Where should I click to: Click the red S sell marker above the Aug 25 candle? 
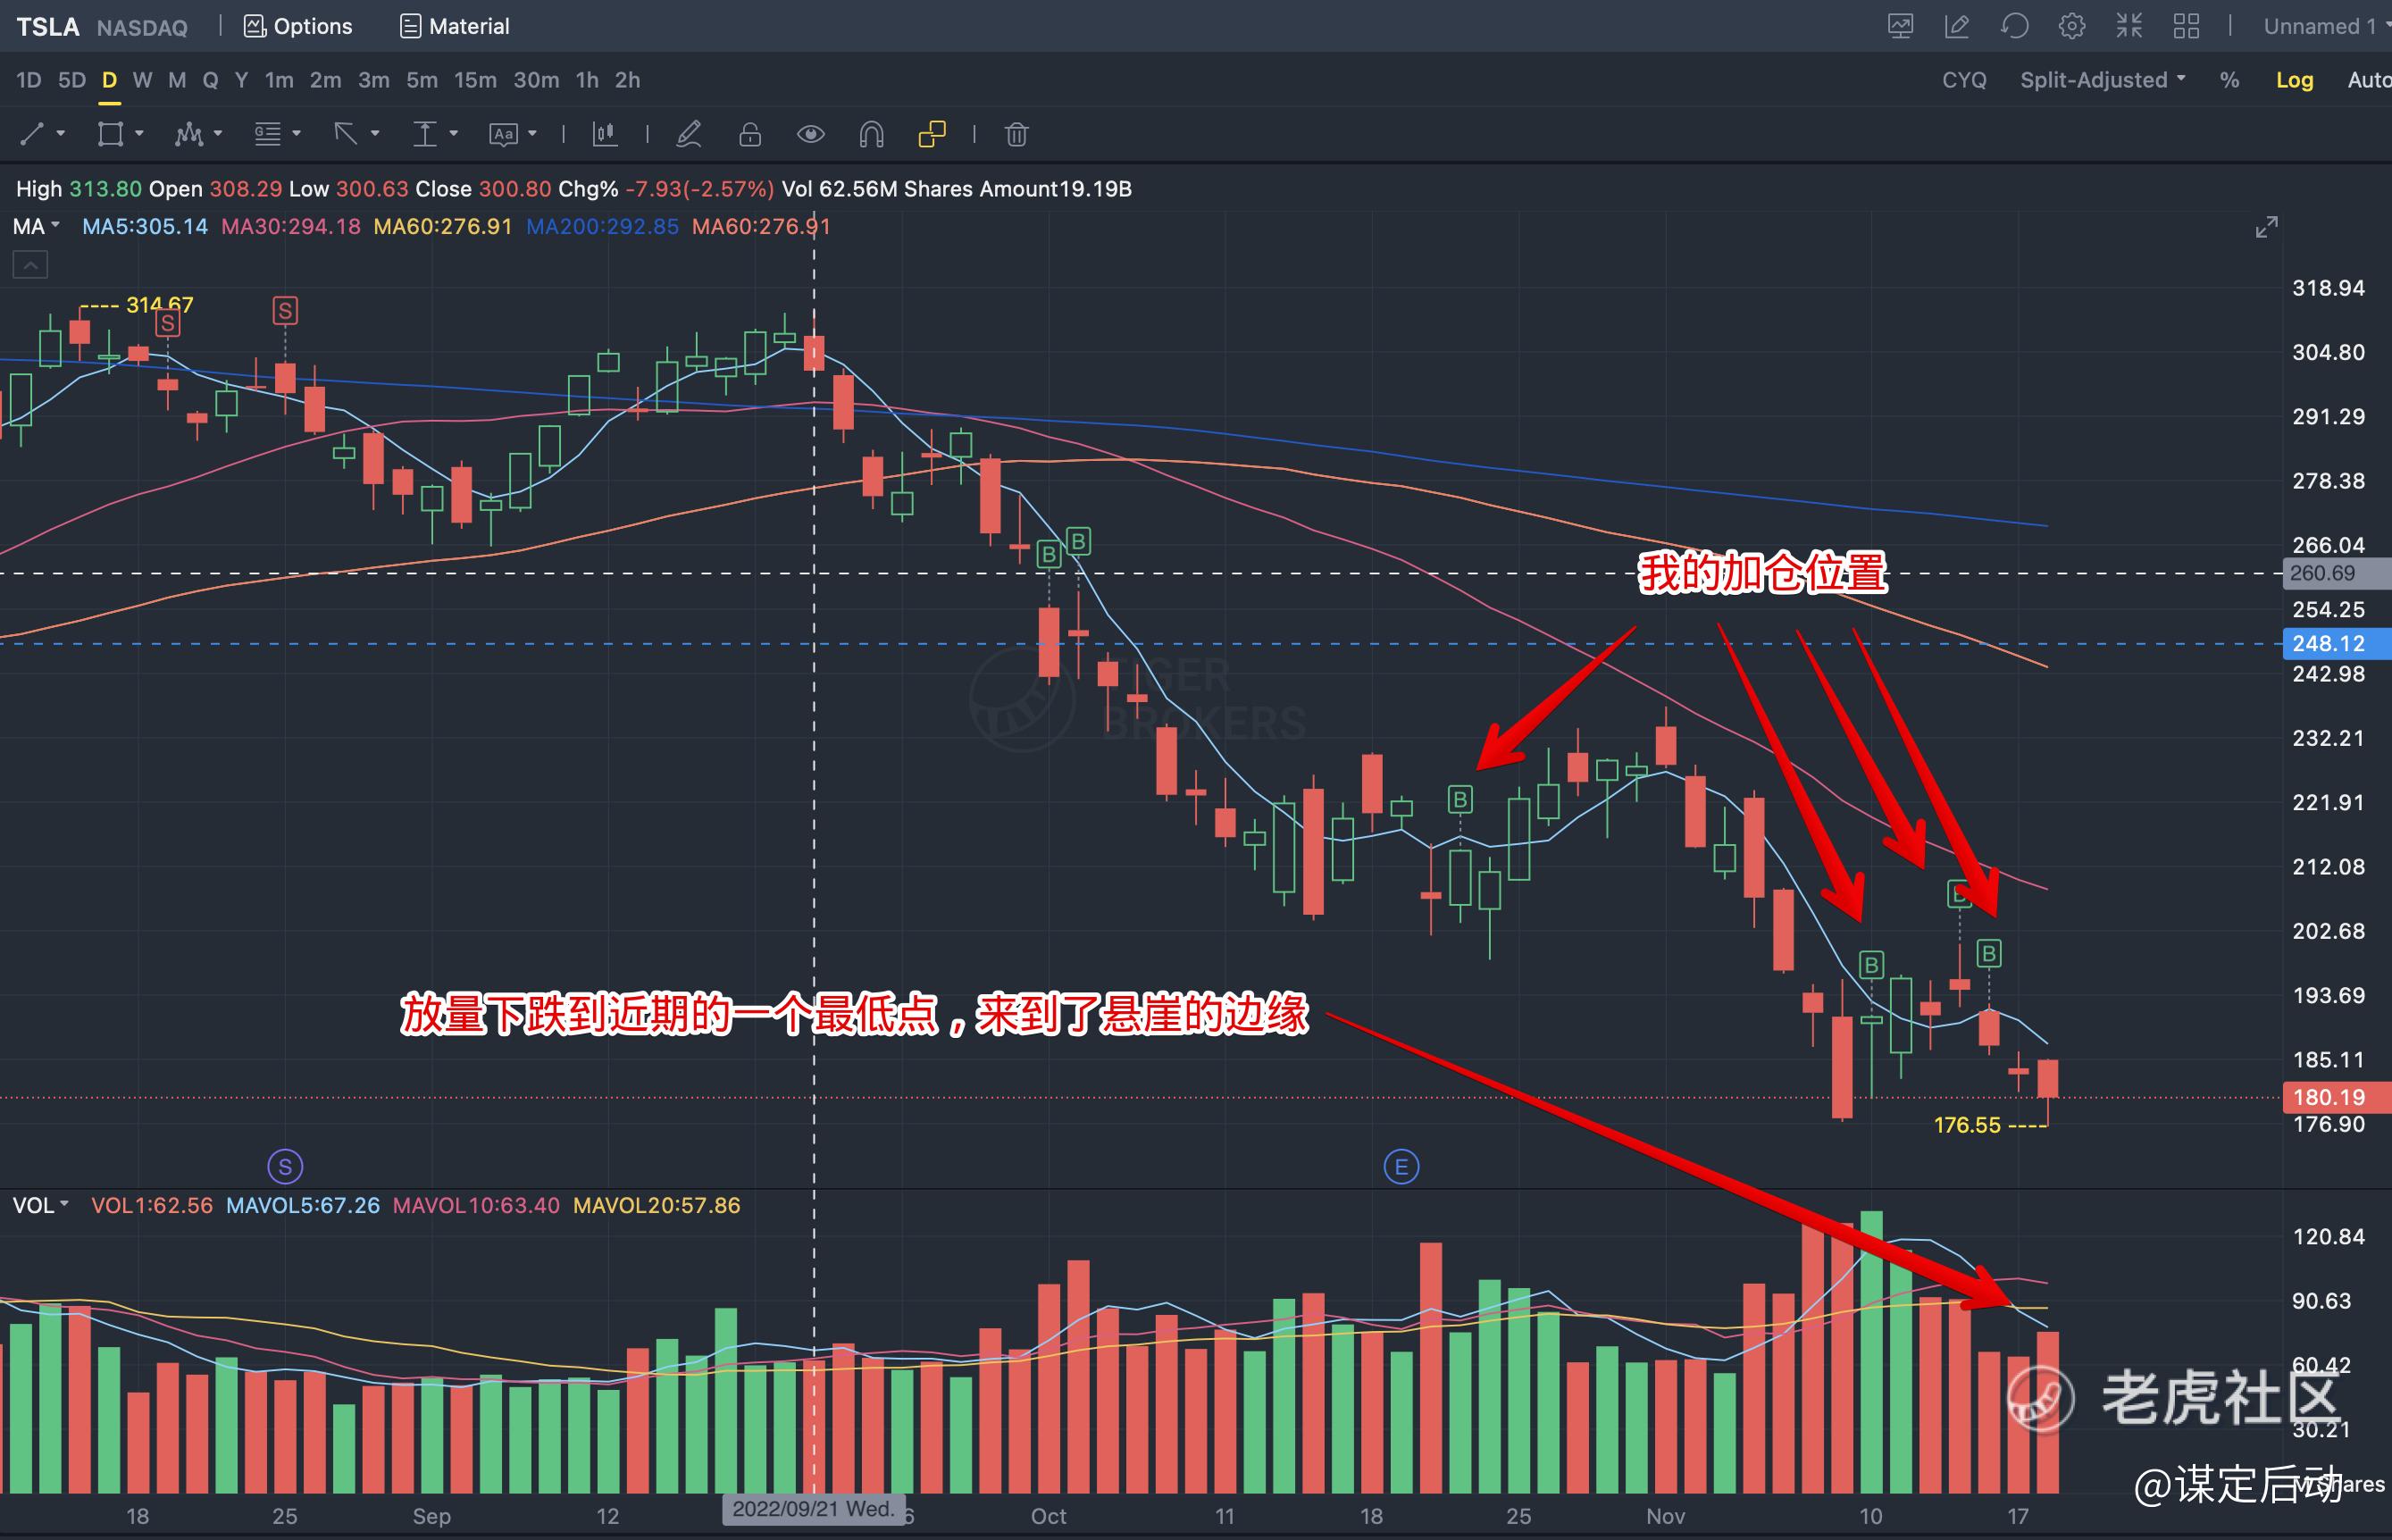point(285,311)
